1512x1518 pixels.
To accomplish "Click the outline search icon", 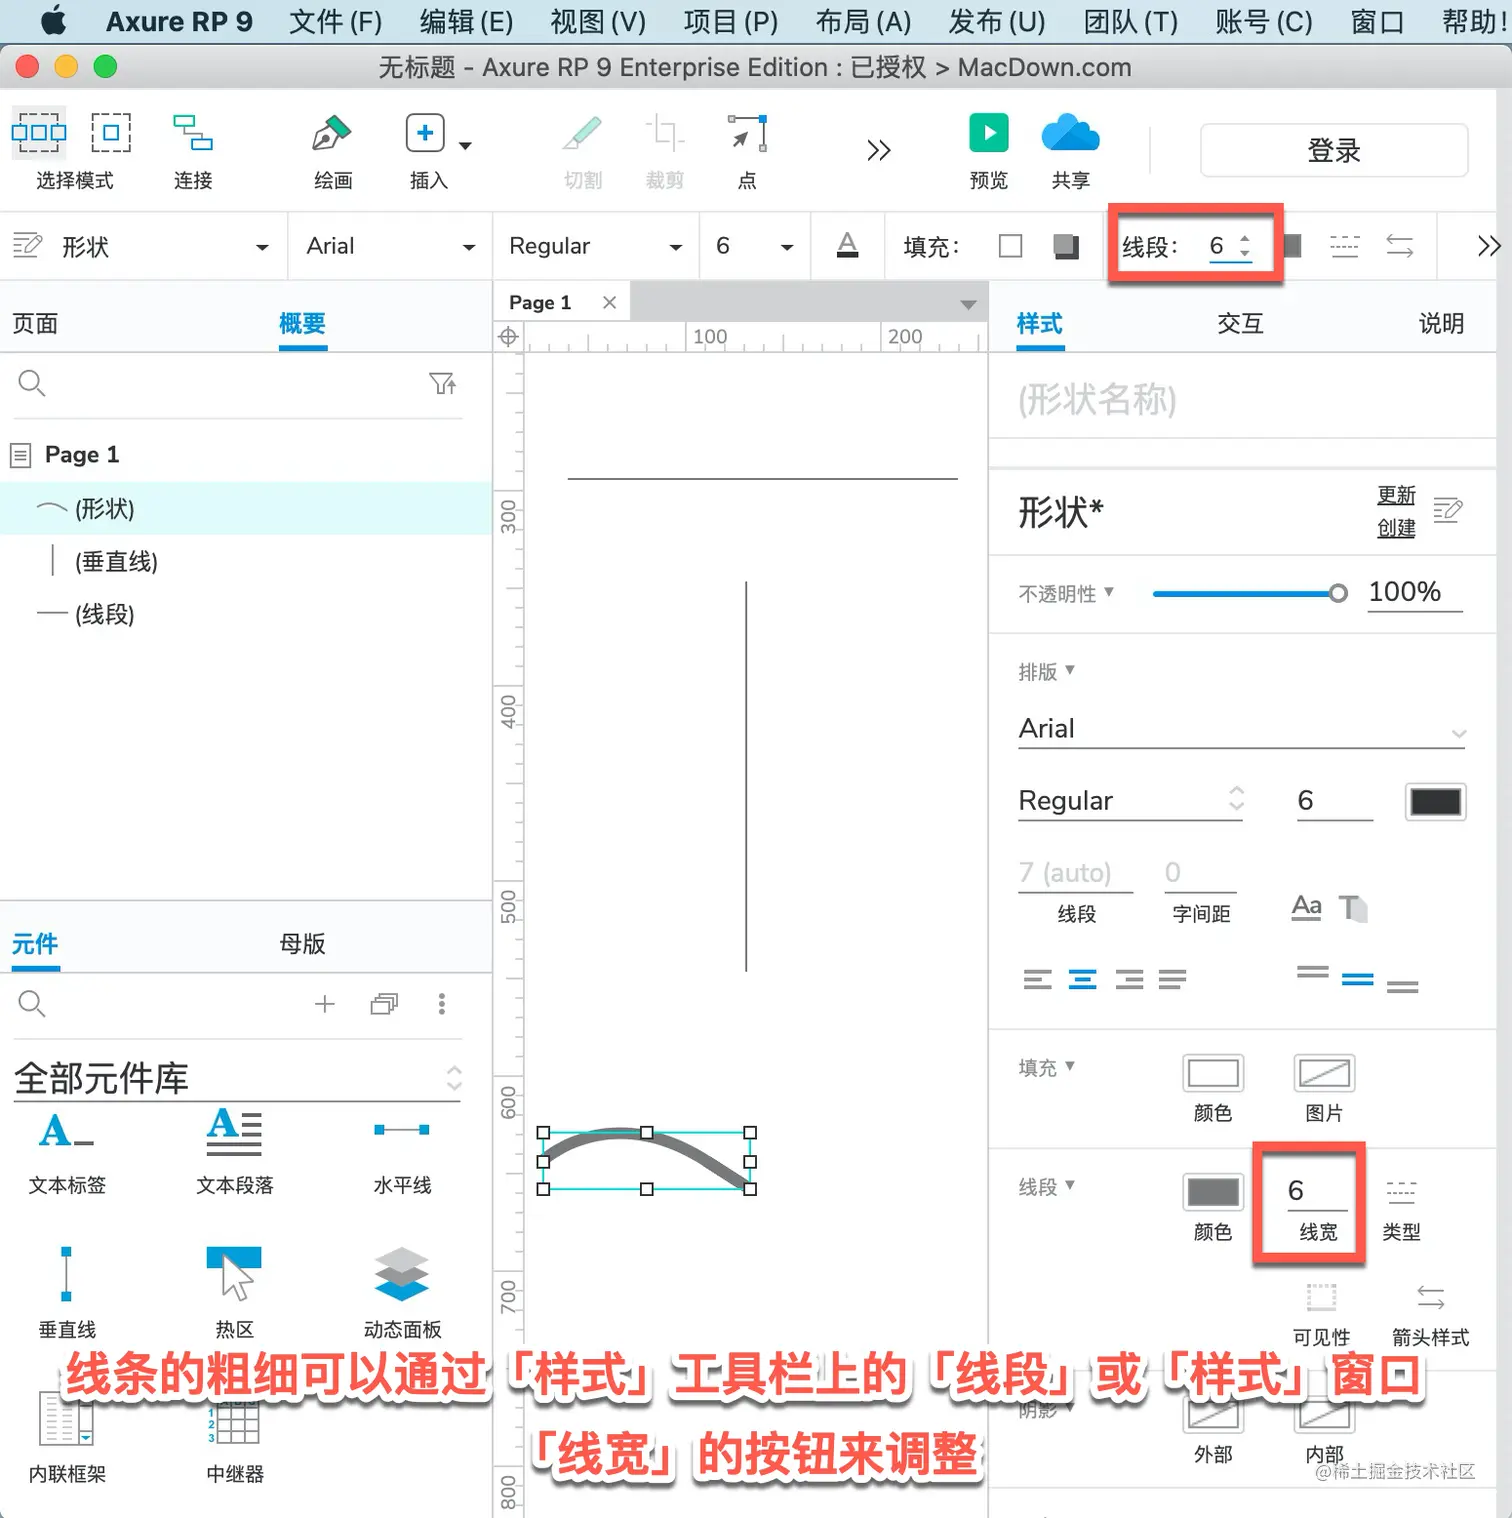I will point(32,383).
